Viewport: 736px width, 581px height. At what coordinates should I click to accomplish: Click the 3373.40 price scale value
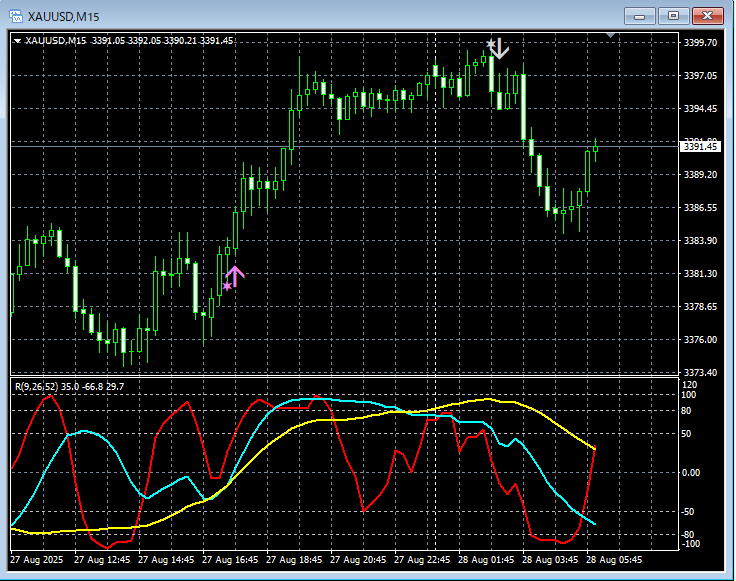(x=700, y=373)
